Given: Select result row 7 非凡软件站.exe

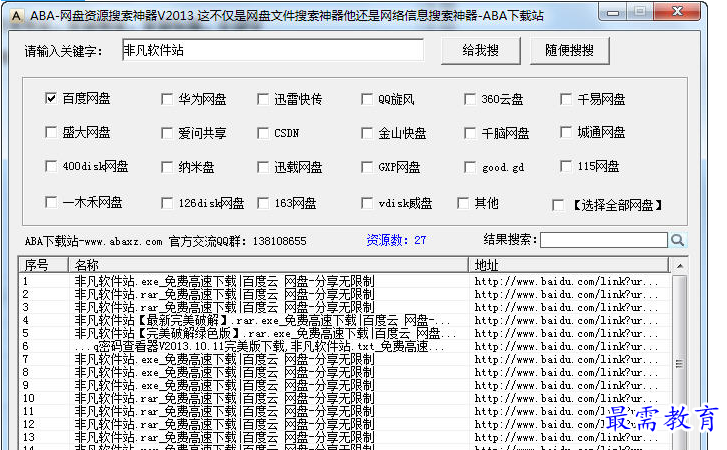Looking at the screenshot, I should 344,359.
